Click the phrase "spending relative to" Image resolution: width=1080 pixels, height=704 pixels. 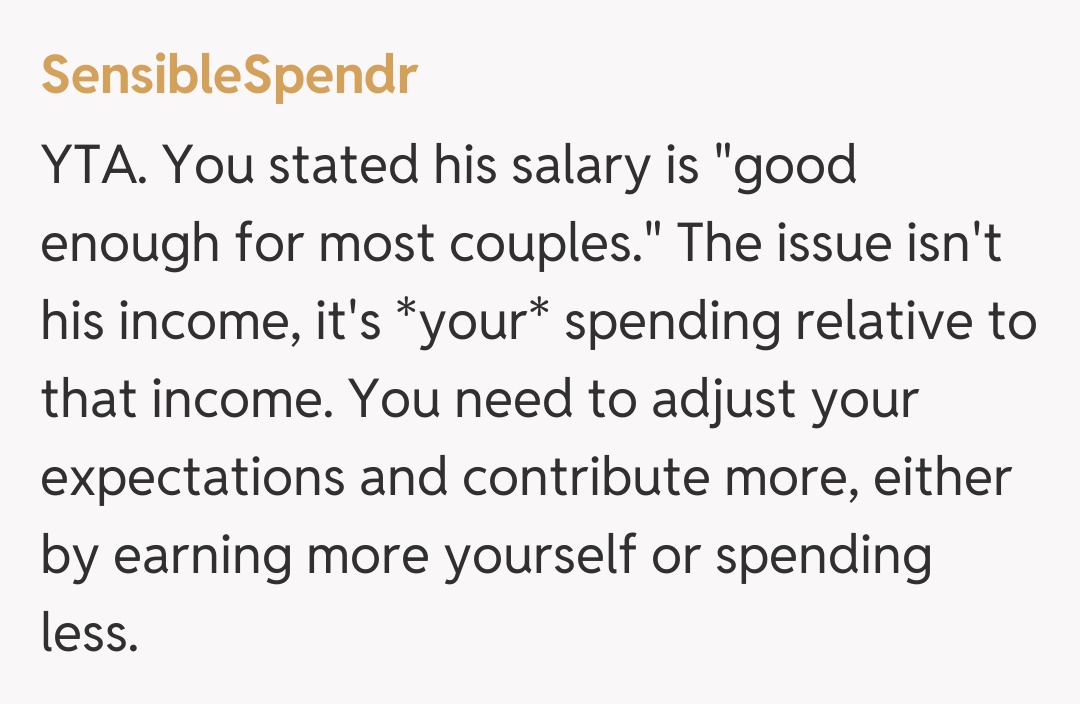[x=796, y=322]
